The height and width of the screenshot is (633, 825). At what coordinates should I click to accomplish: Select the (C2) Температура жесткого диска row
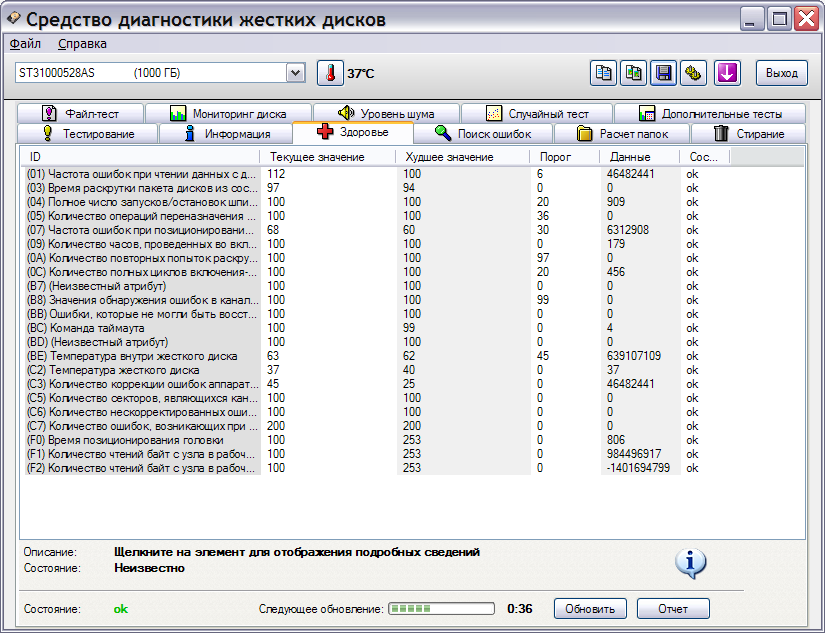[x=140, y=370]
